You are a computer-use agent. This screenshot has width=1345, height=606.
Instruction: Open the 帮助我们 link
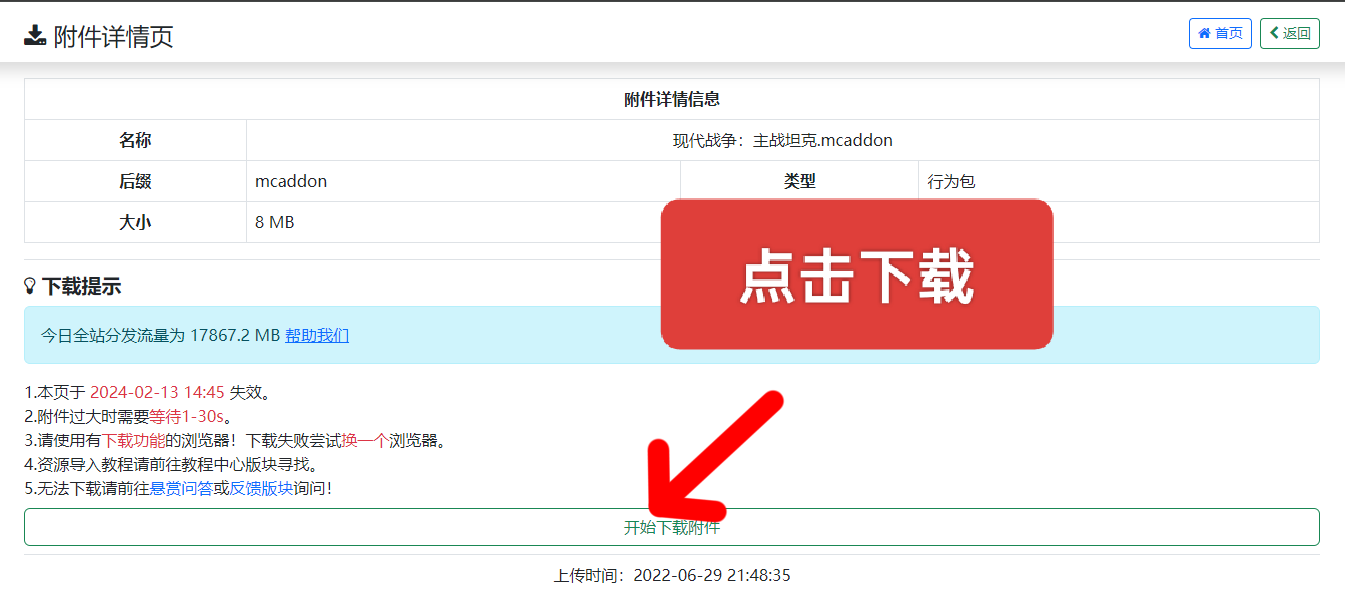[x=317, y=335]
